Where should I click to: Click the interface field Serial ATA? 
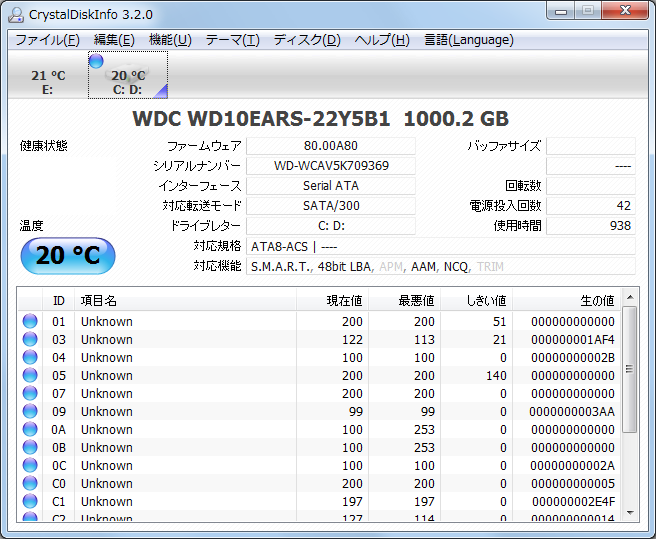coord(331,186)
